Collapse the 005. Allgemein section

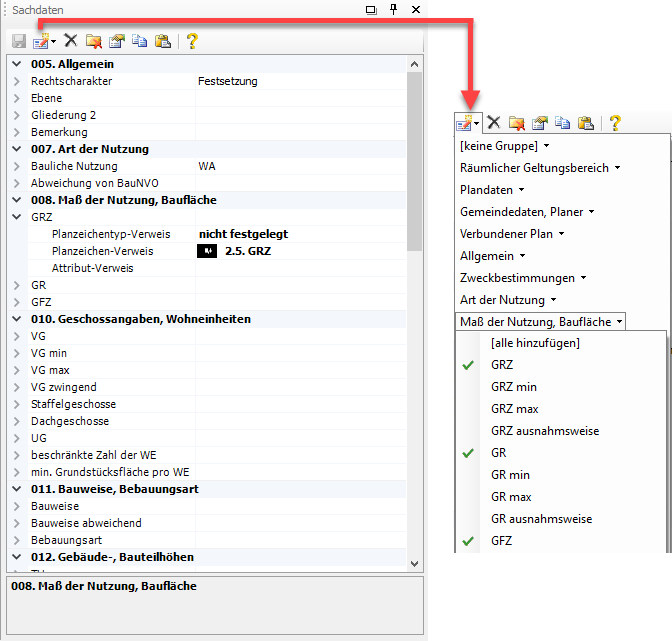17,64
